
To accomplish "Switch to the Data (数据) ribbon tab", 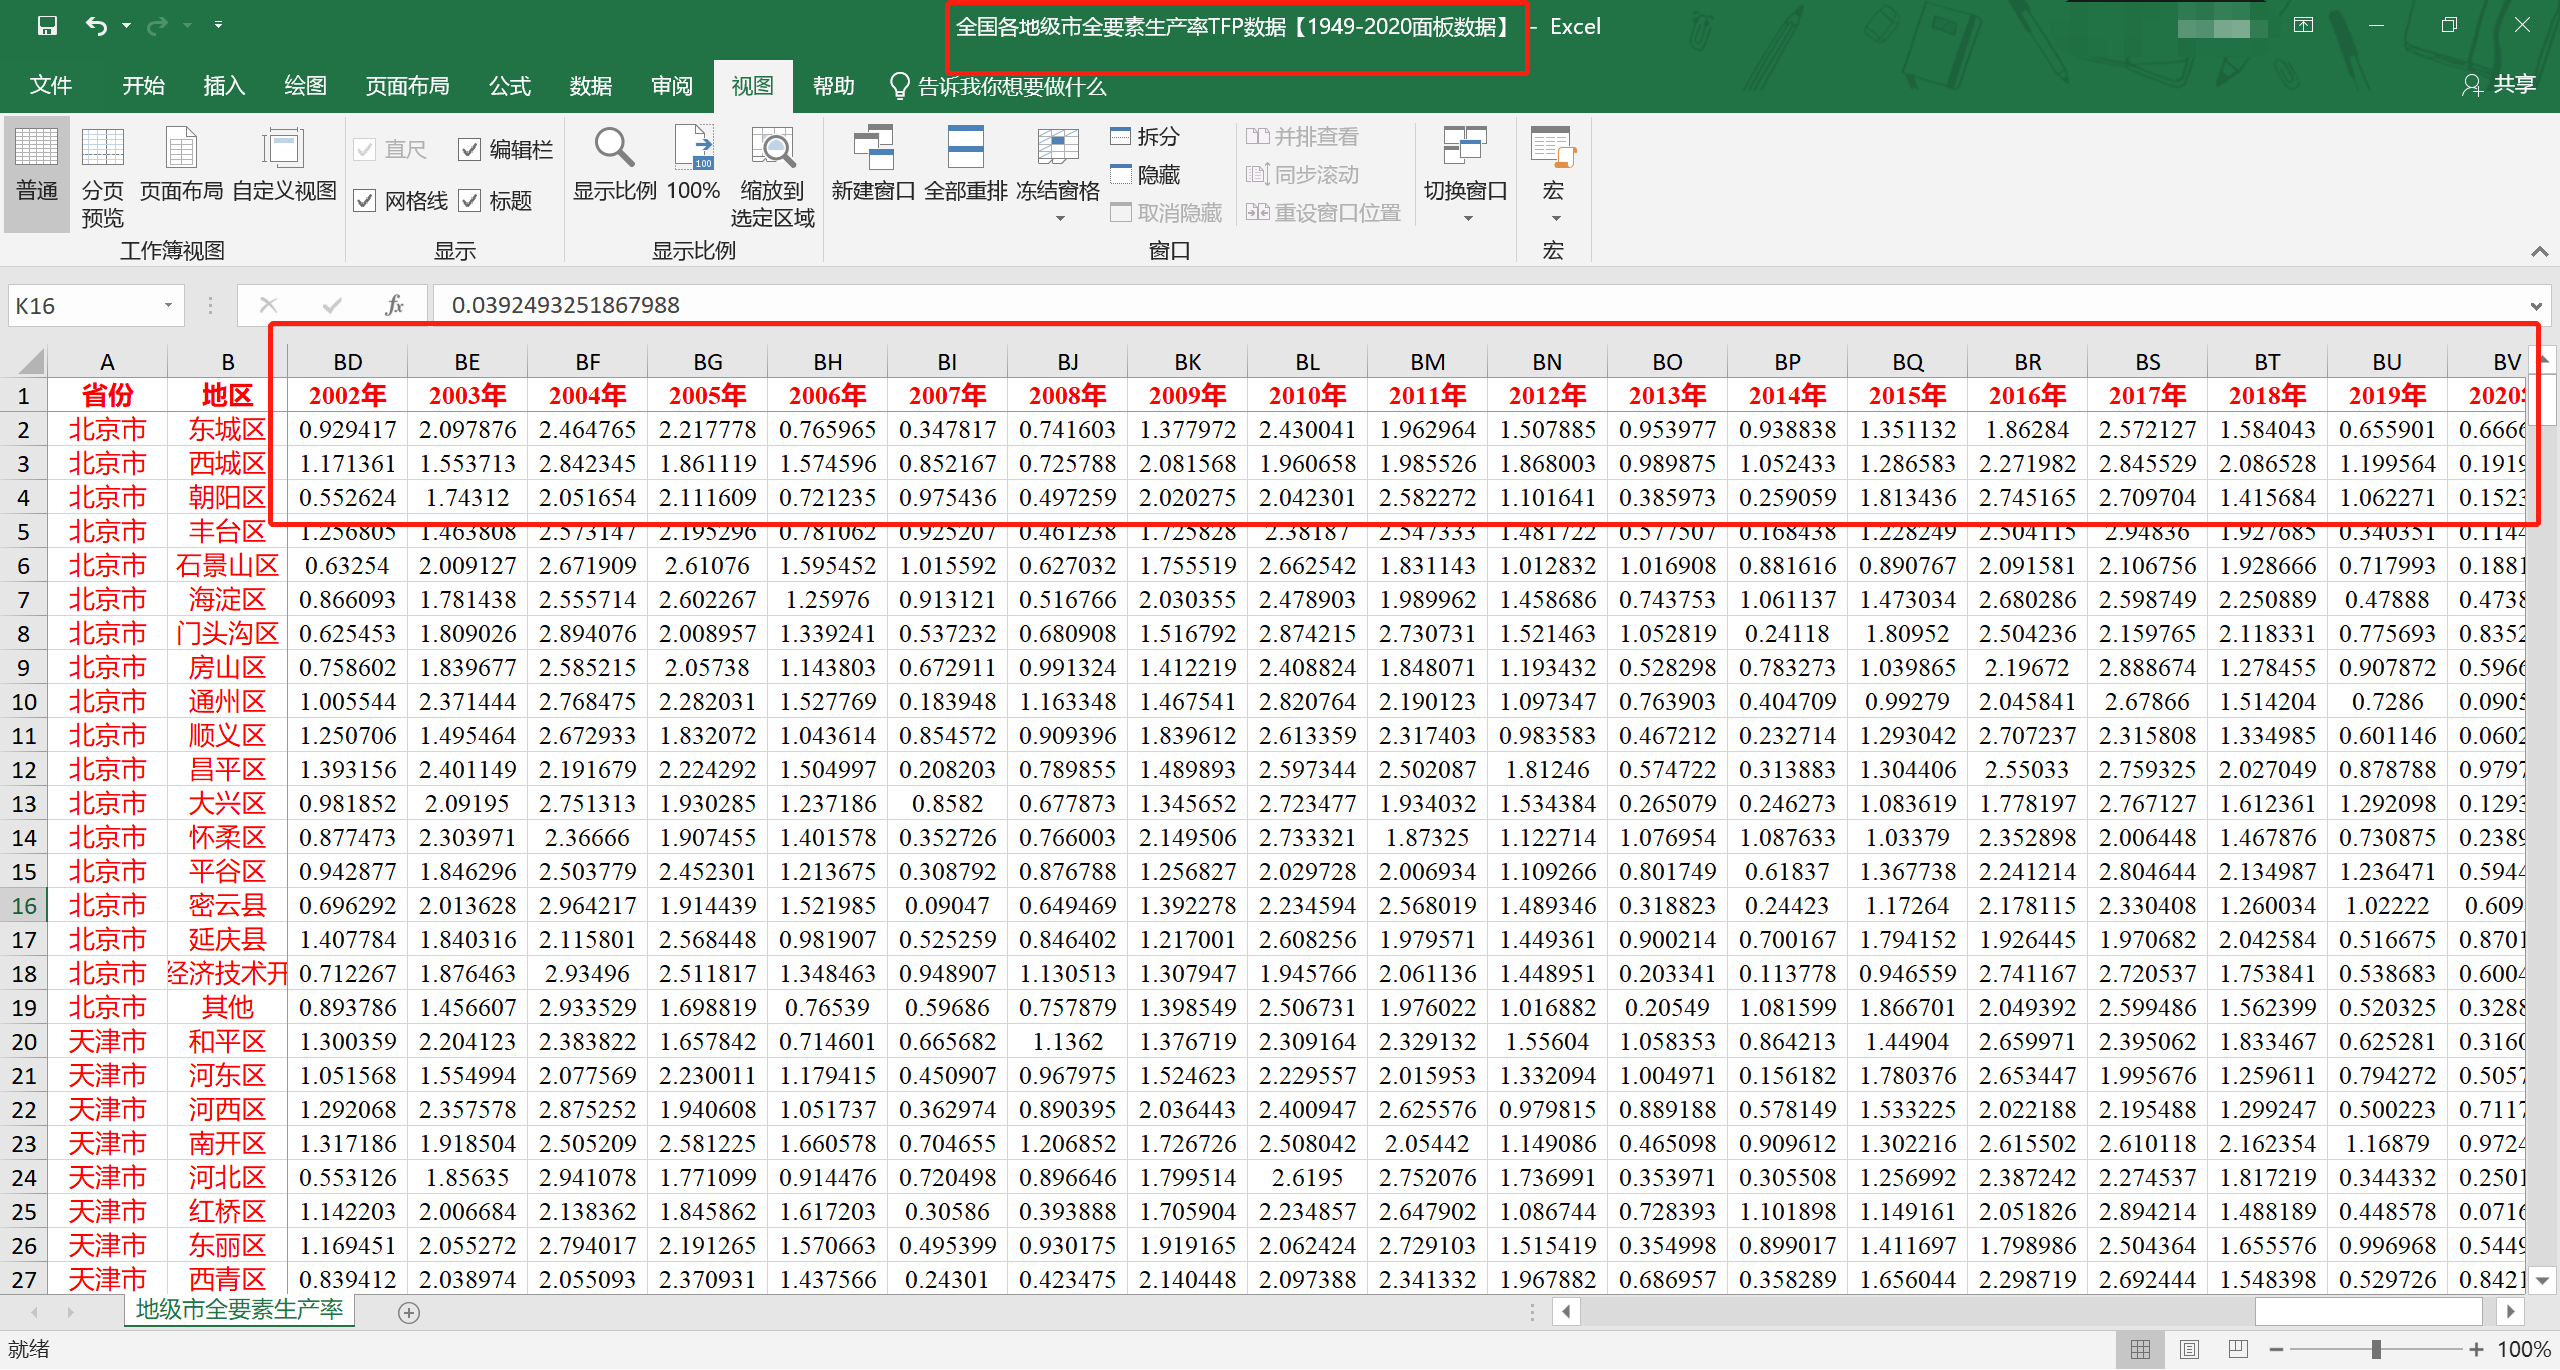I will click(590, 86).
